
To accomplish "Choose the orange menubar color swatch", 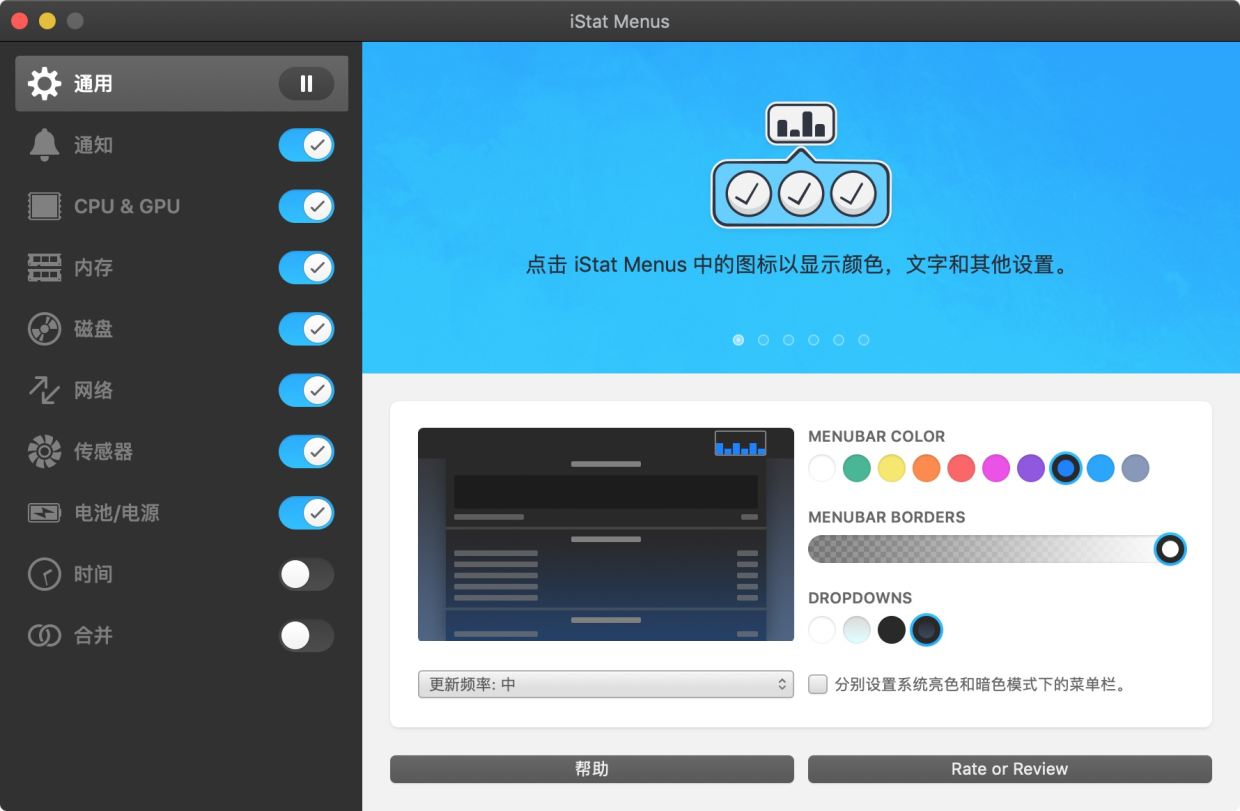I will click(x=926, y=468).
